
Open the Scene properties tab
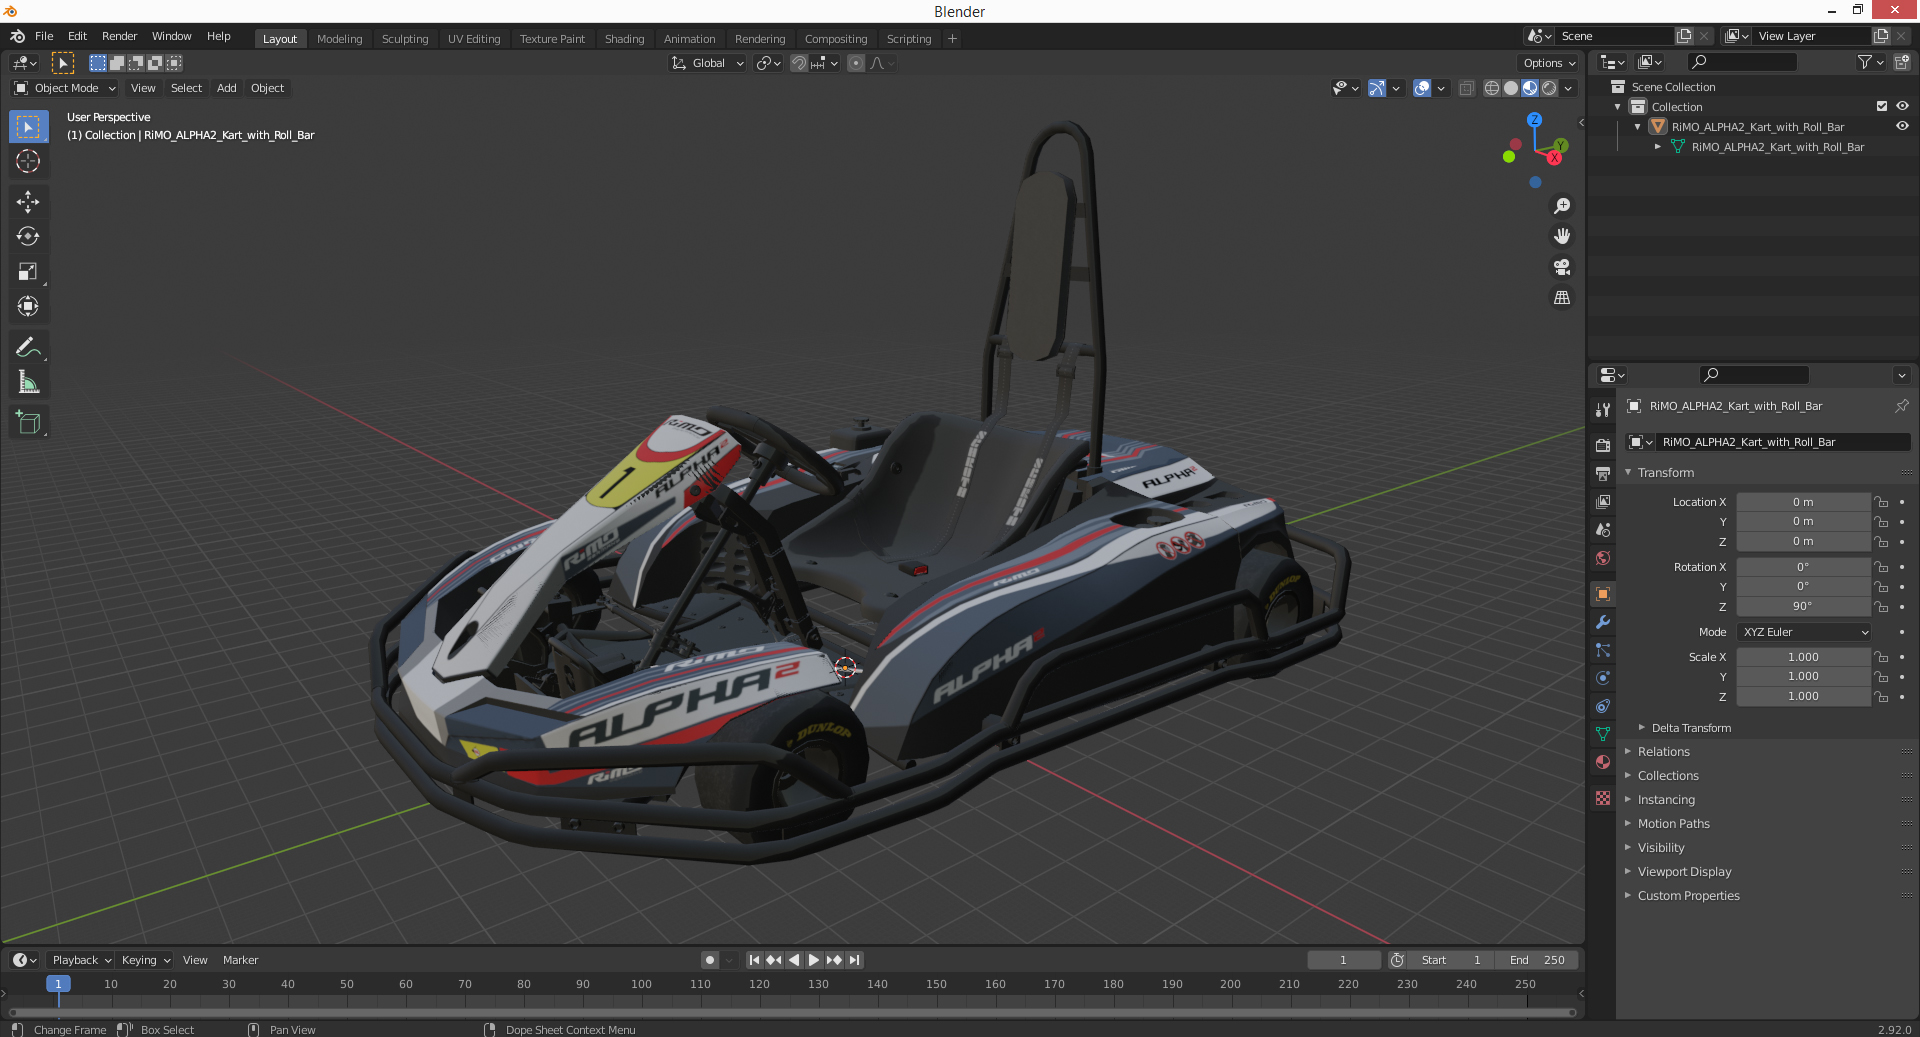(x=1603, y=530)
